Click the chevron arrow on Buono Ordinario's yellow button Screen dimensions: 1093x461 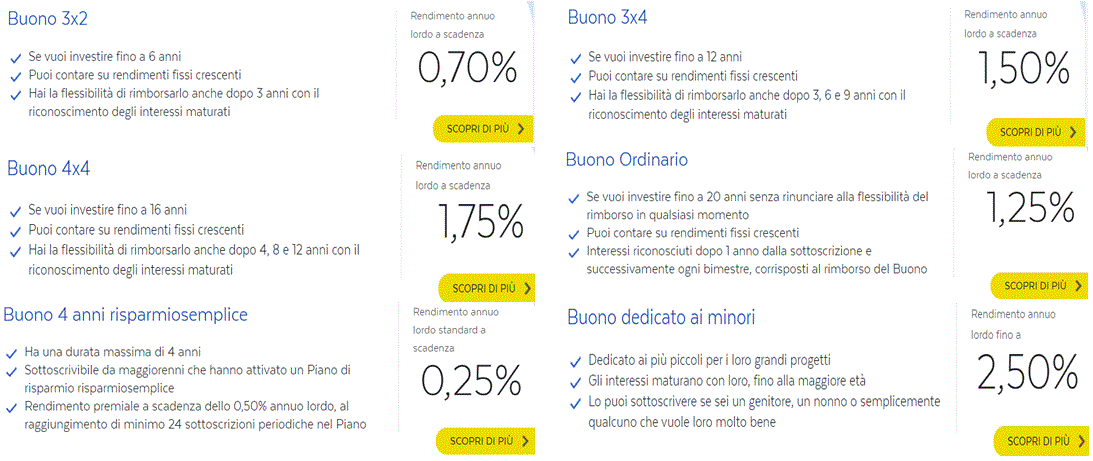tap(1077, 286)
